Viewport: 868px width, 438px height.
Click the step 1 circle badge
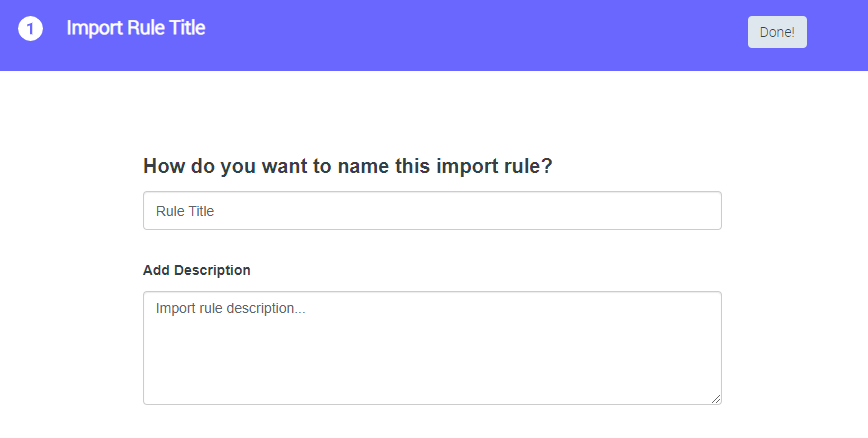pos(30,29)
